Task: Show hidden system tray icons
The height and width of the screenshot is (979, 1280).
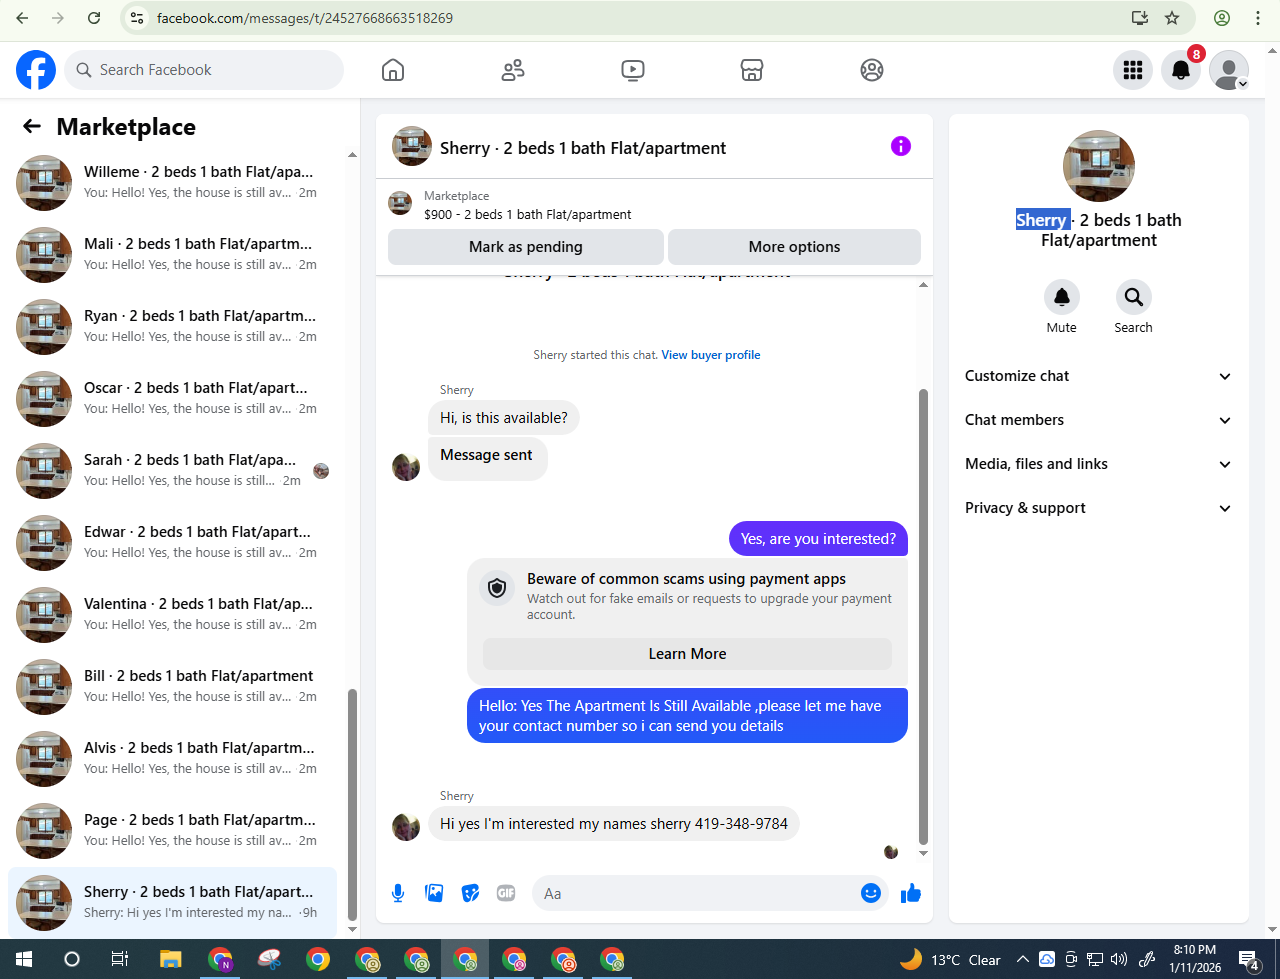Action: [x=1022, y=960]
